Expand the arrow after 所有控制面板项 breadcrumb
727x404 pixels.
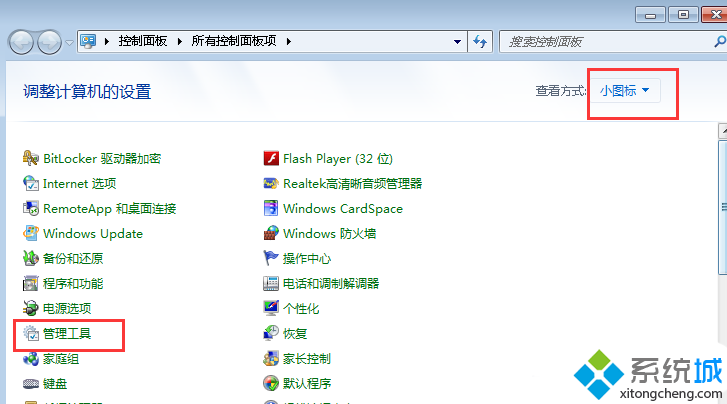click(289, 42)
